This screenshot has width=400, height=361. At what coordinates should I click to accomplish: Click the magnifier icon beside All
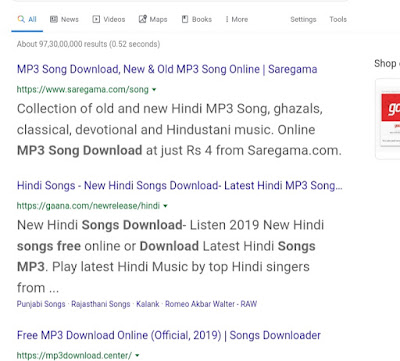tap(21, 19)
